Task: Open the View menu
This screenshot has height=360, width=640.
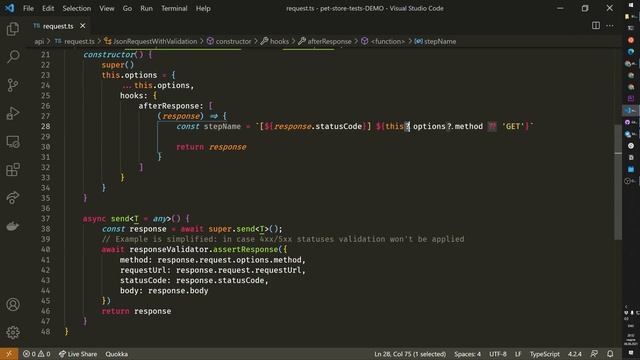Action: [x=107, y=8]
